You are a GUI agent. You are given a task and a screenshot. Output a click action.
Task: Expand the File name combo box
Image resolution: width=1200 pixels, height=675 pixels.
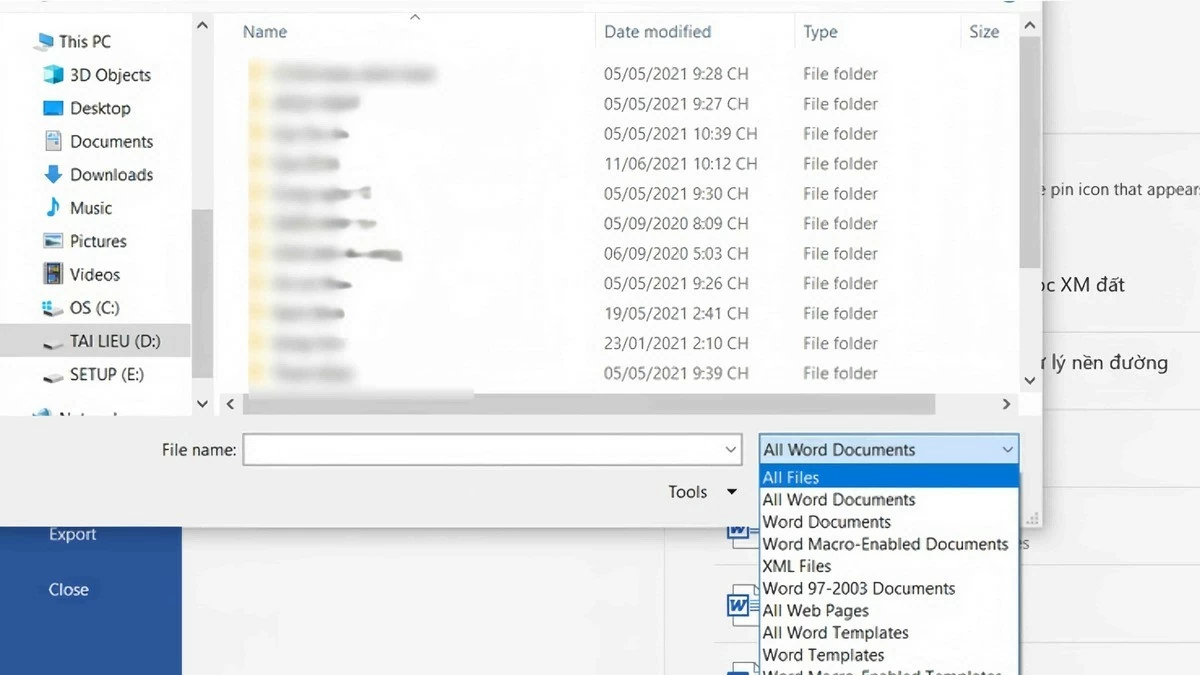[x=729, y=449]
